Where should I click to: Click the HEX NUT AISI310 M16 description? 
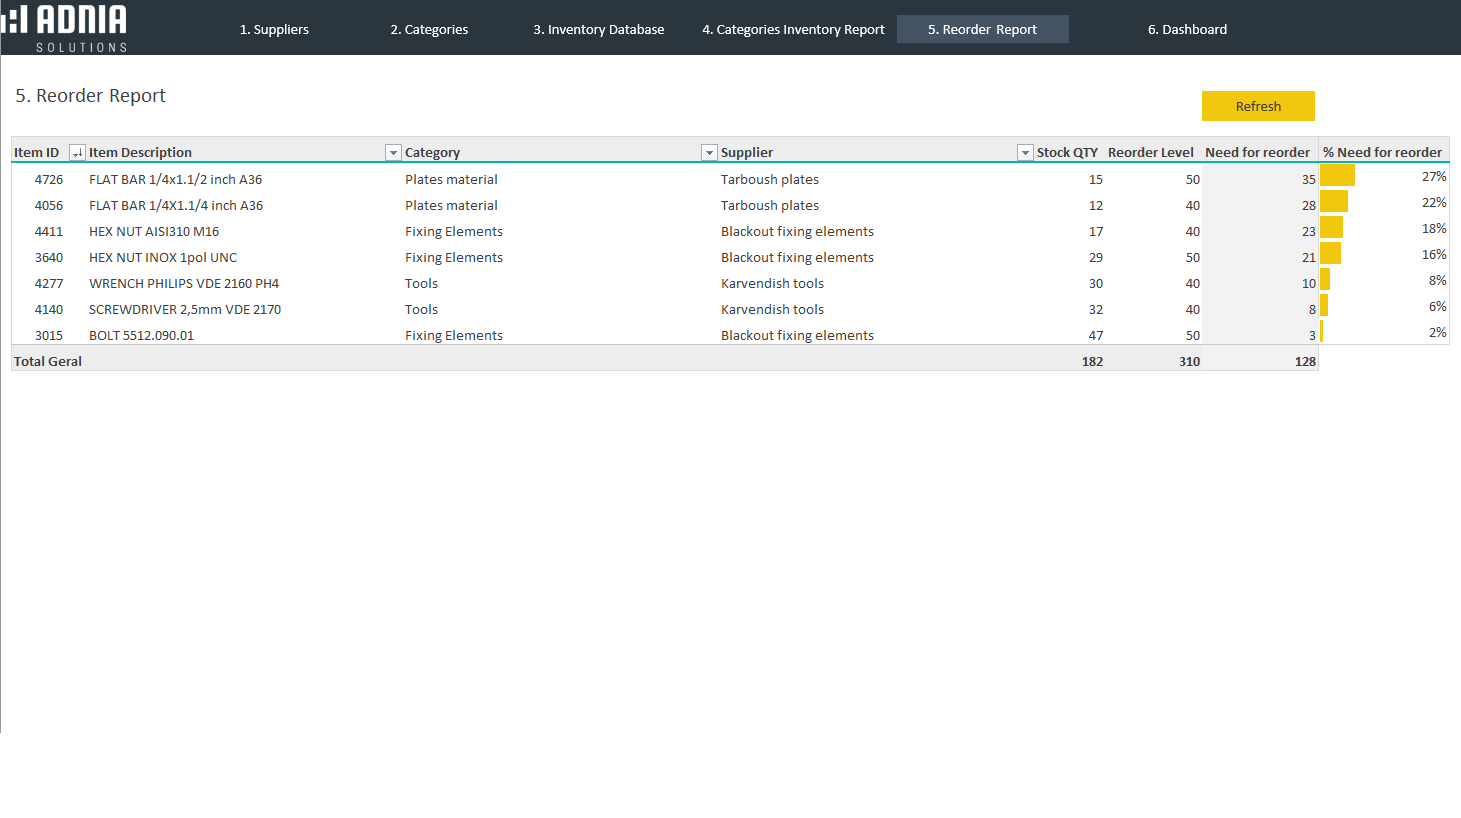click(154, 232)
